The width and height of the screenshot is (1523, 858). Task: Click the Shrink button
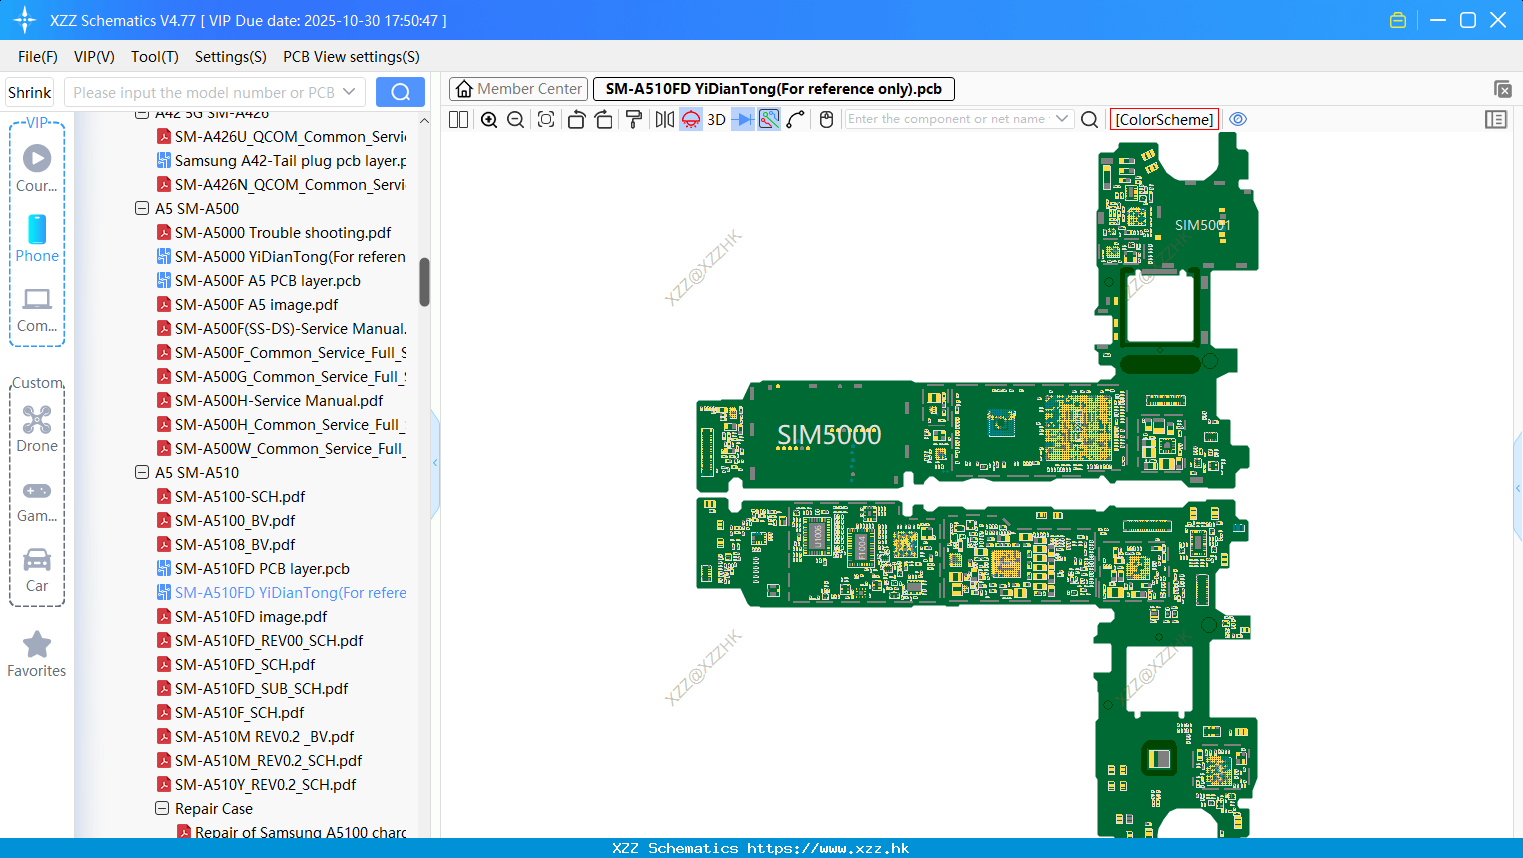[30, 92]
